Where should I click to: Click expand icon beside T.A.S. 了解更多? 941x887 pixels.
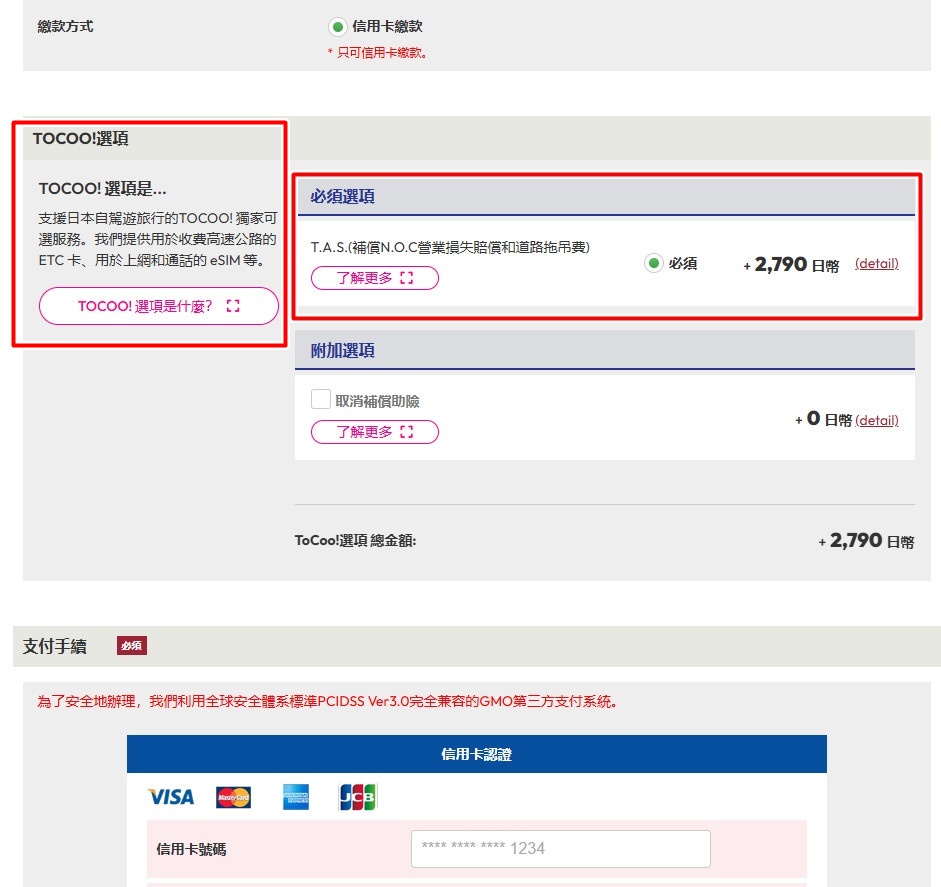coord(406,278)
